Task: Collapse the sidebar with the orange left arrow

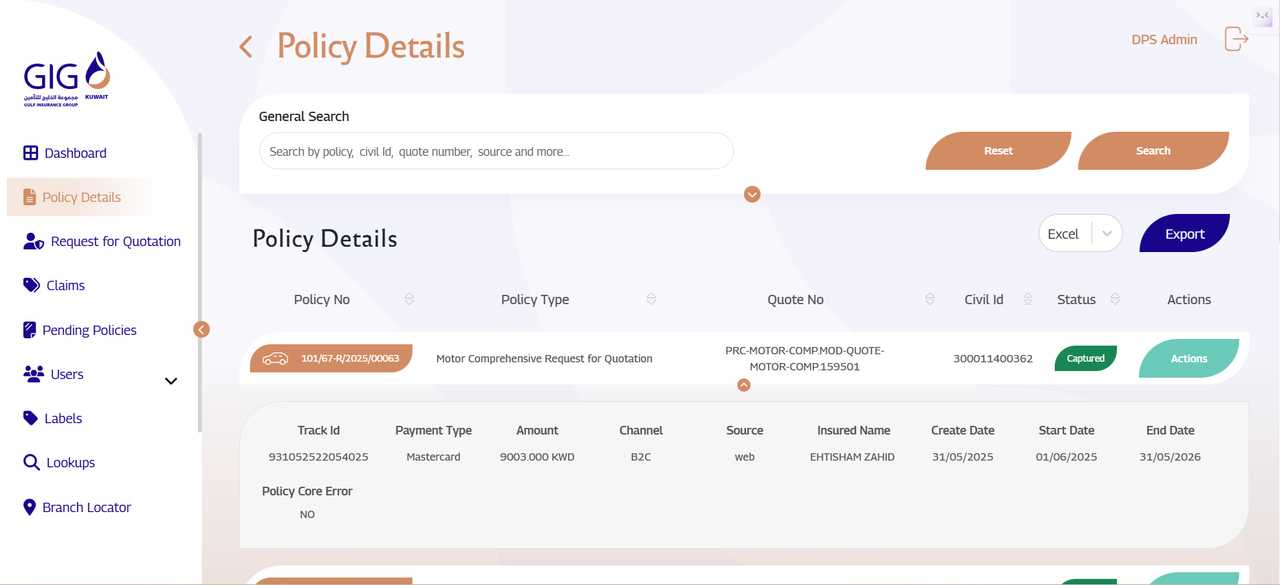Action: coord(202,329)
